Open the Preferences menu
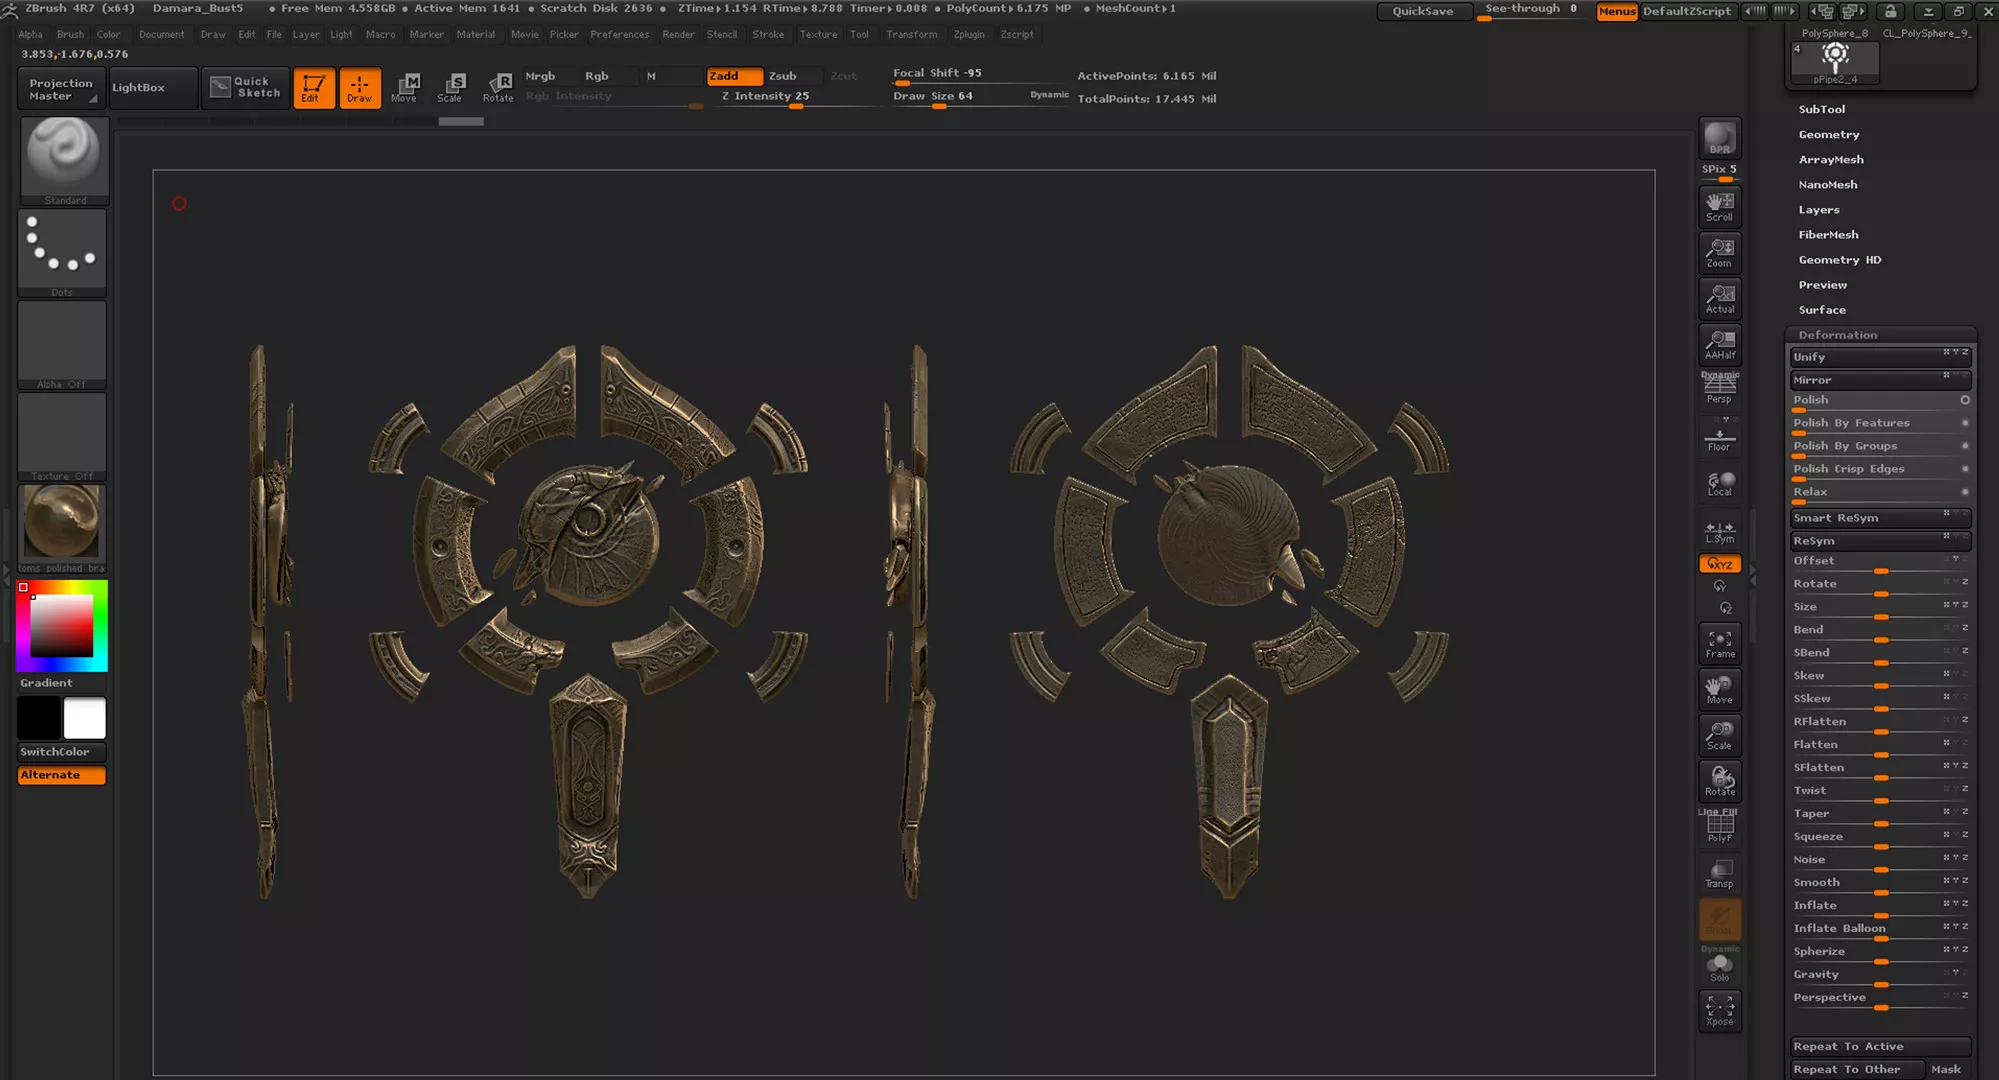The height and width of the screenshot is (1080, 1999). (619, 34)
